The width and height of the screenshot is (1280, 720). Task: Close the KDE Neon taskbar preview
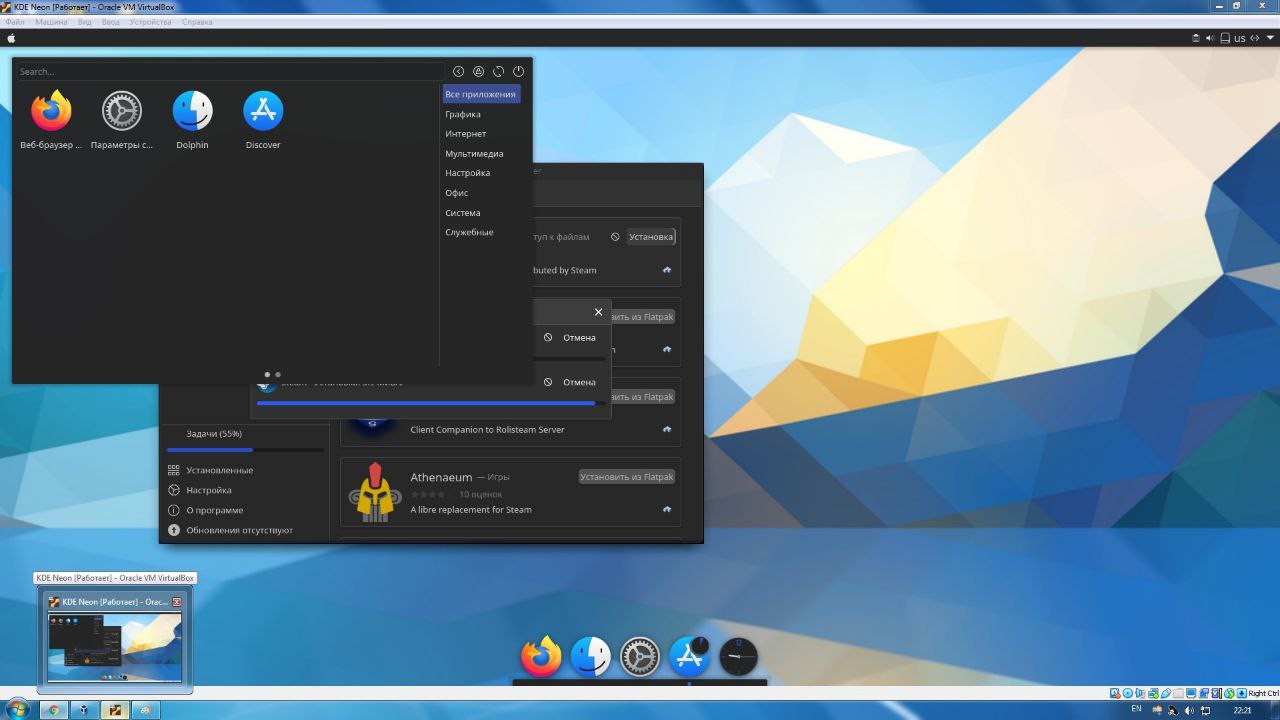click(177, 602)
